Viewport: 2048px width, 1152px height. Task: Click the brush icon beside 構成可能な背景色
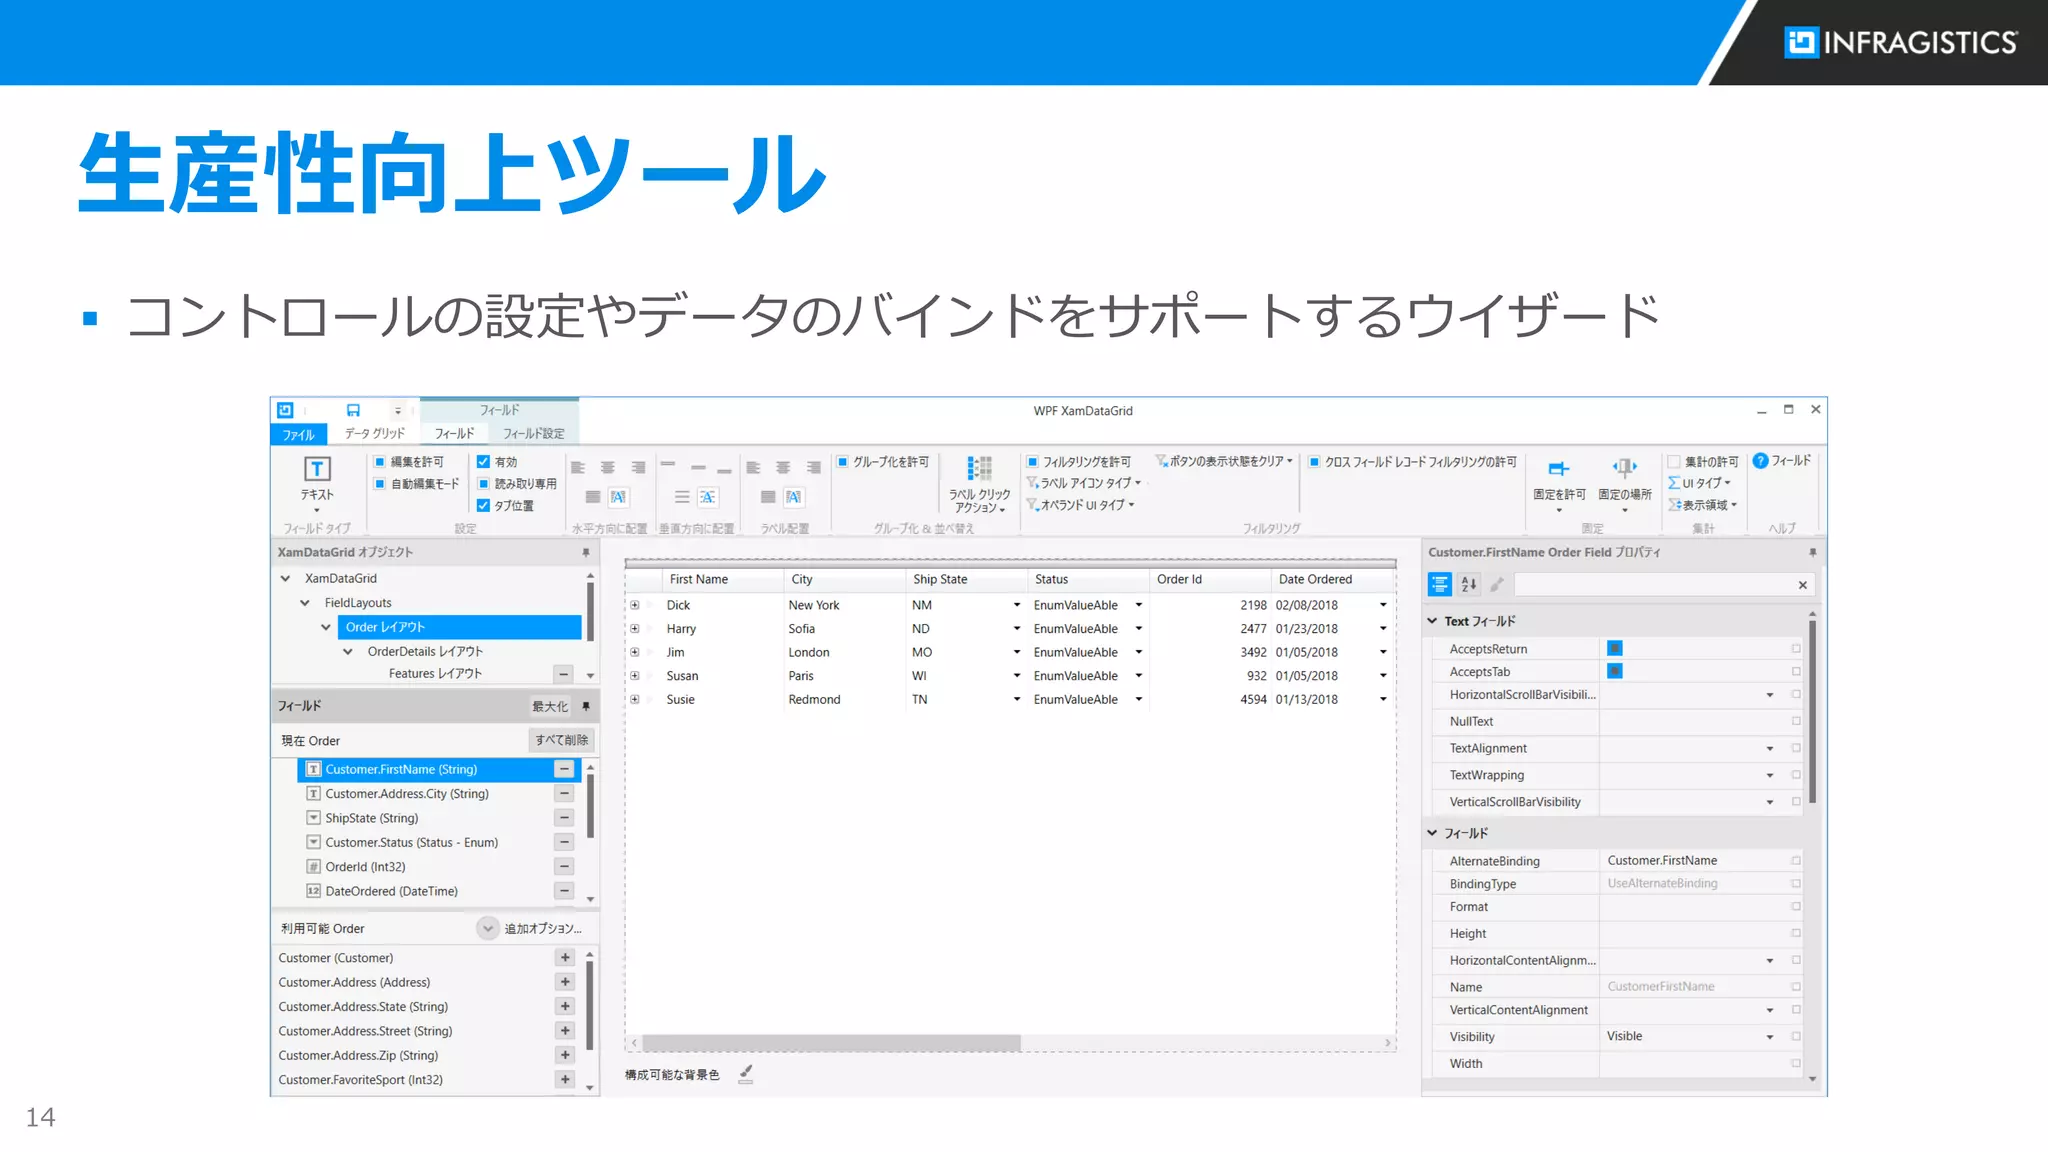coord(746,1074)
